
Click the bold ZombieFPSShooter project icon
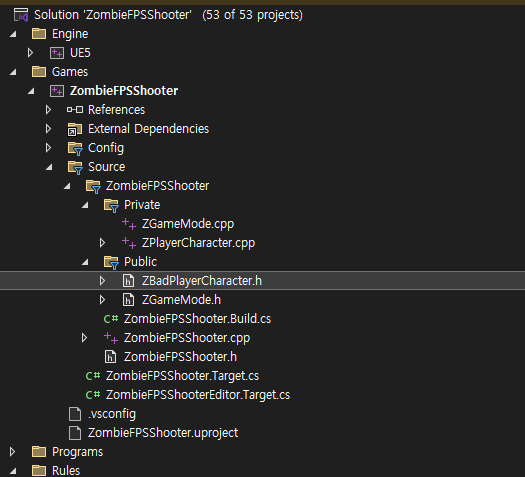tap(57, 91)
